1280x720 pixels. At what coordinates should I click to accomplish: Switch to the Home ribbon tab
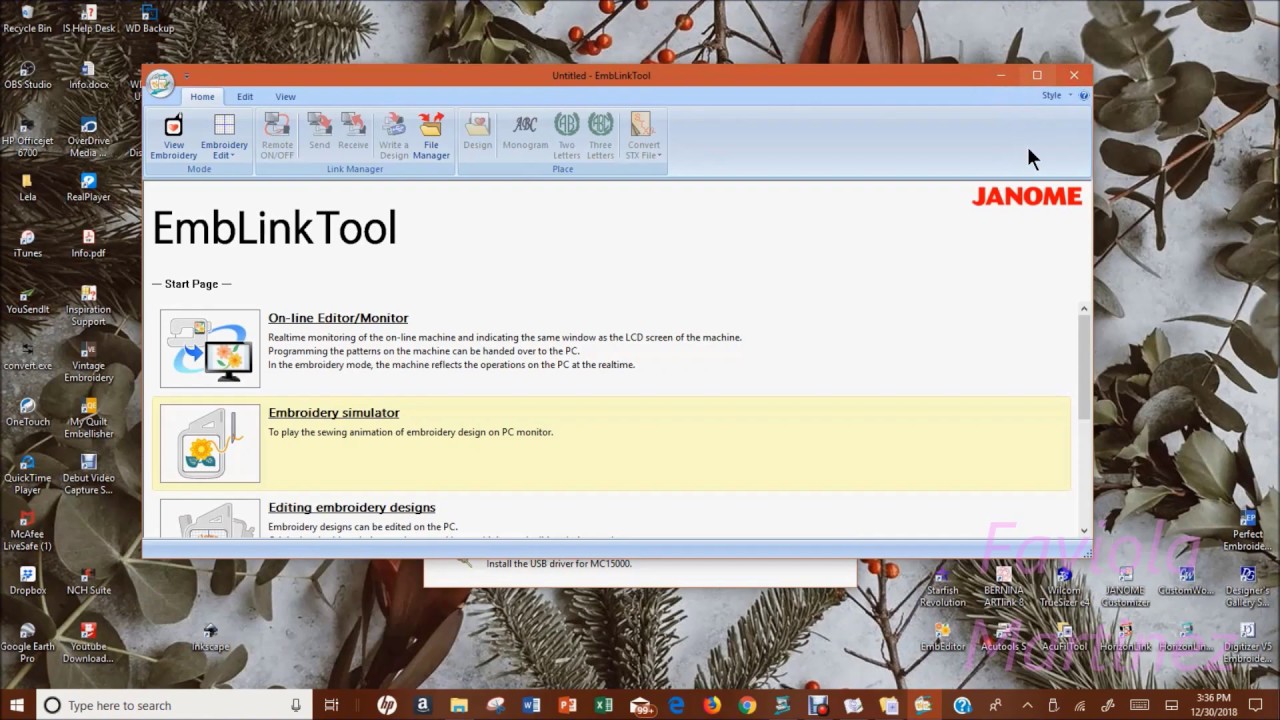202,97
